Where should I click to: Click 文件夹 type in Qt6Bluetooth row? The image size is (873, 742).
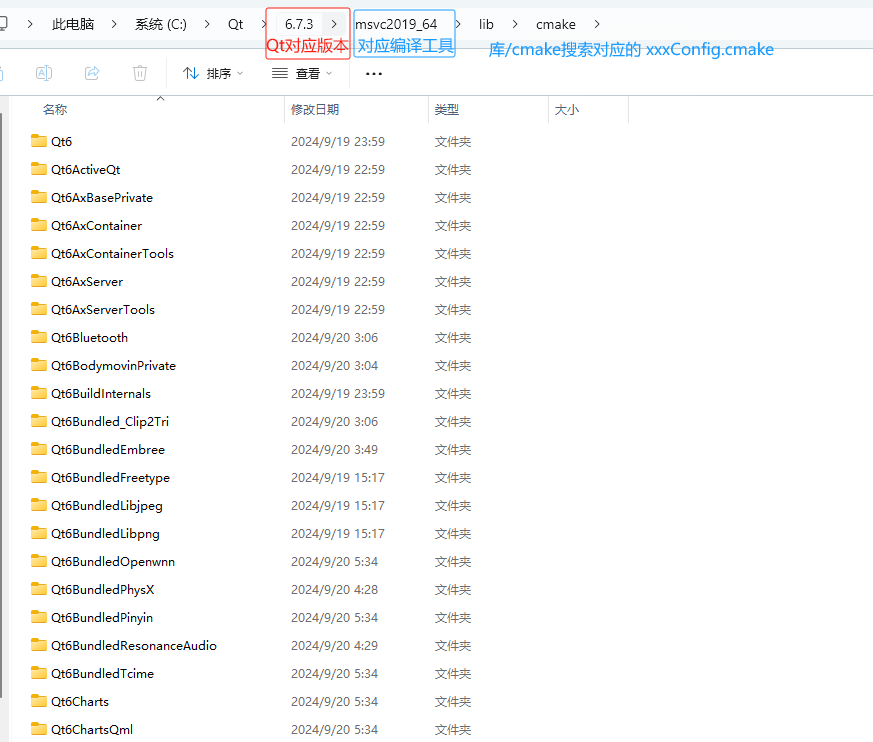pyautogui.click(x=453, y=338)
